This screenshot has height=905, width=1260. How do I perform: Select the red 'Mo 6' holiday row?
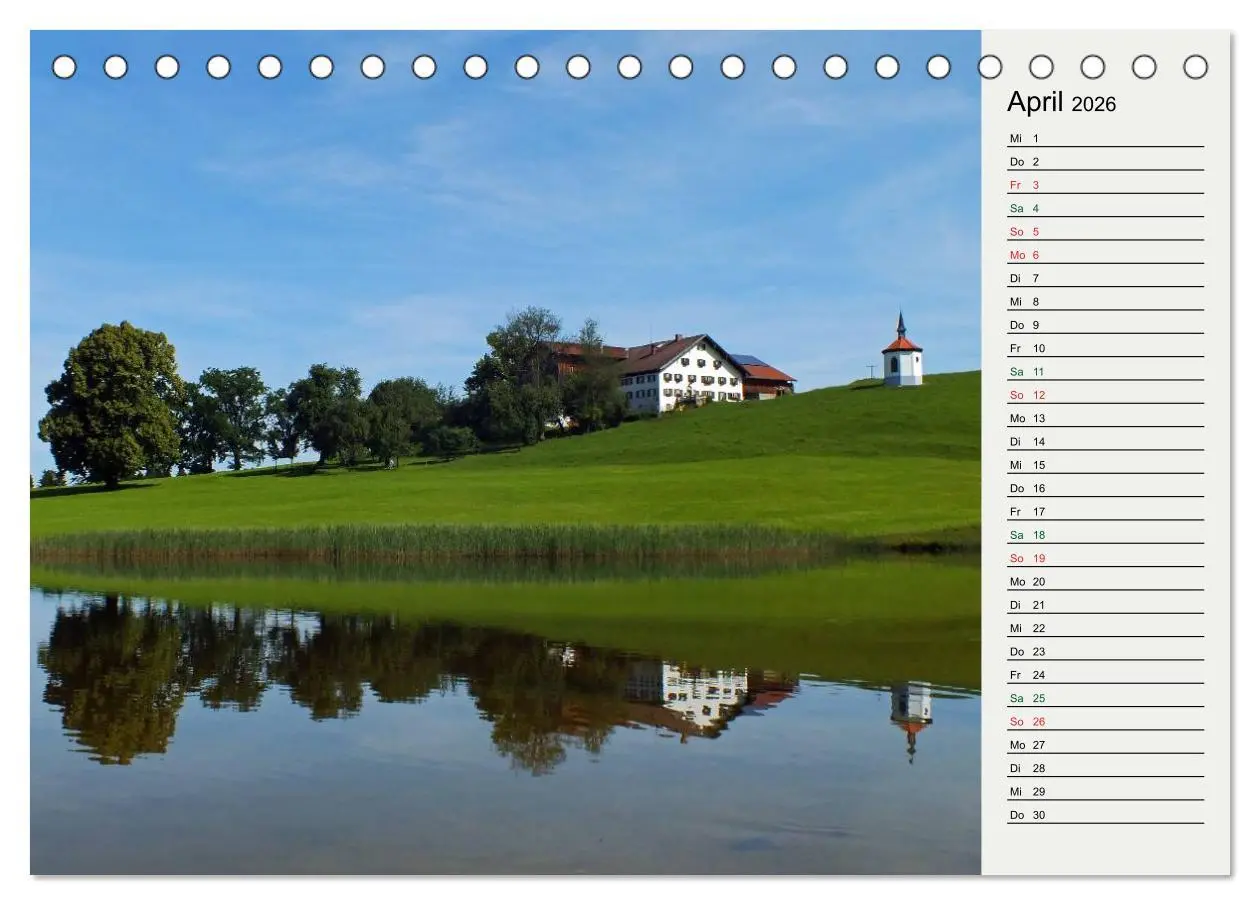click(x=1105, y=255)
